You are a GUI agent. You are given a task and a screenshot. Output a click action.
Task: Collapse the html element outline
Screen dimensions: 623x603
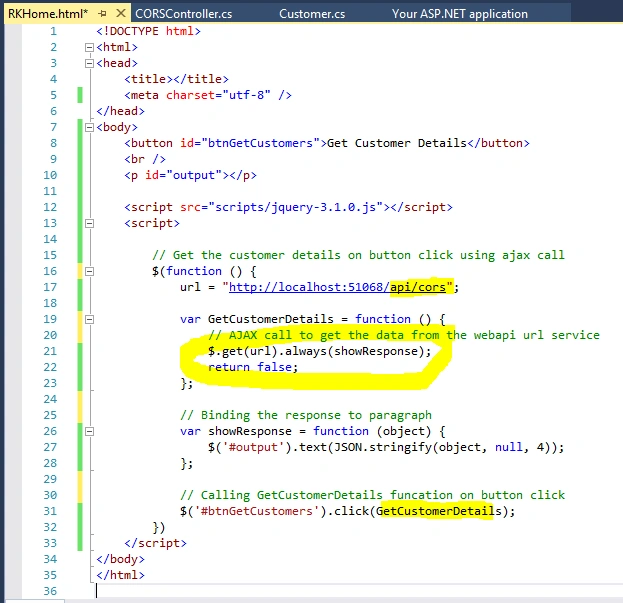89,47
